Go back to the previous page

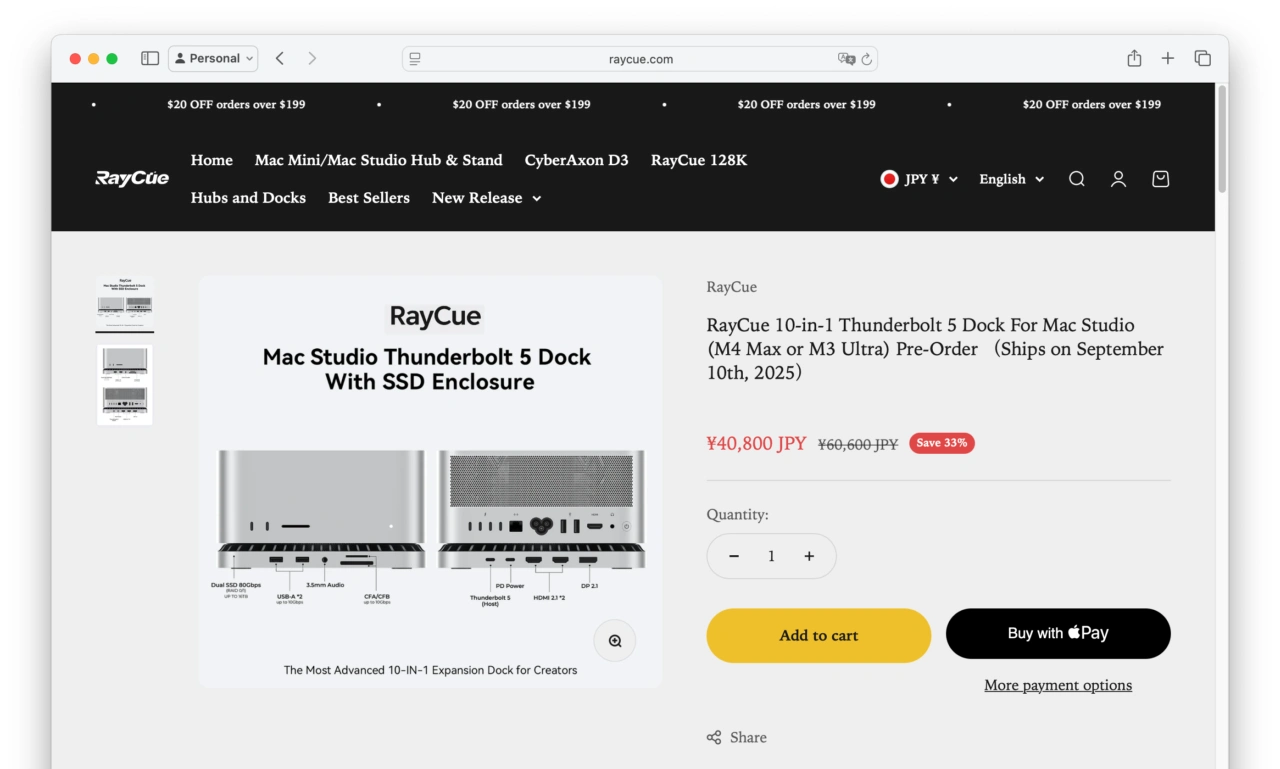pos(280,59)
